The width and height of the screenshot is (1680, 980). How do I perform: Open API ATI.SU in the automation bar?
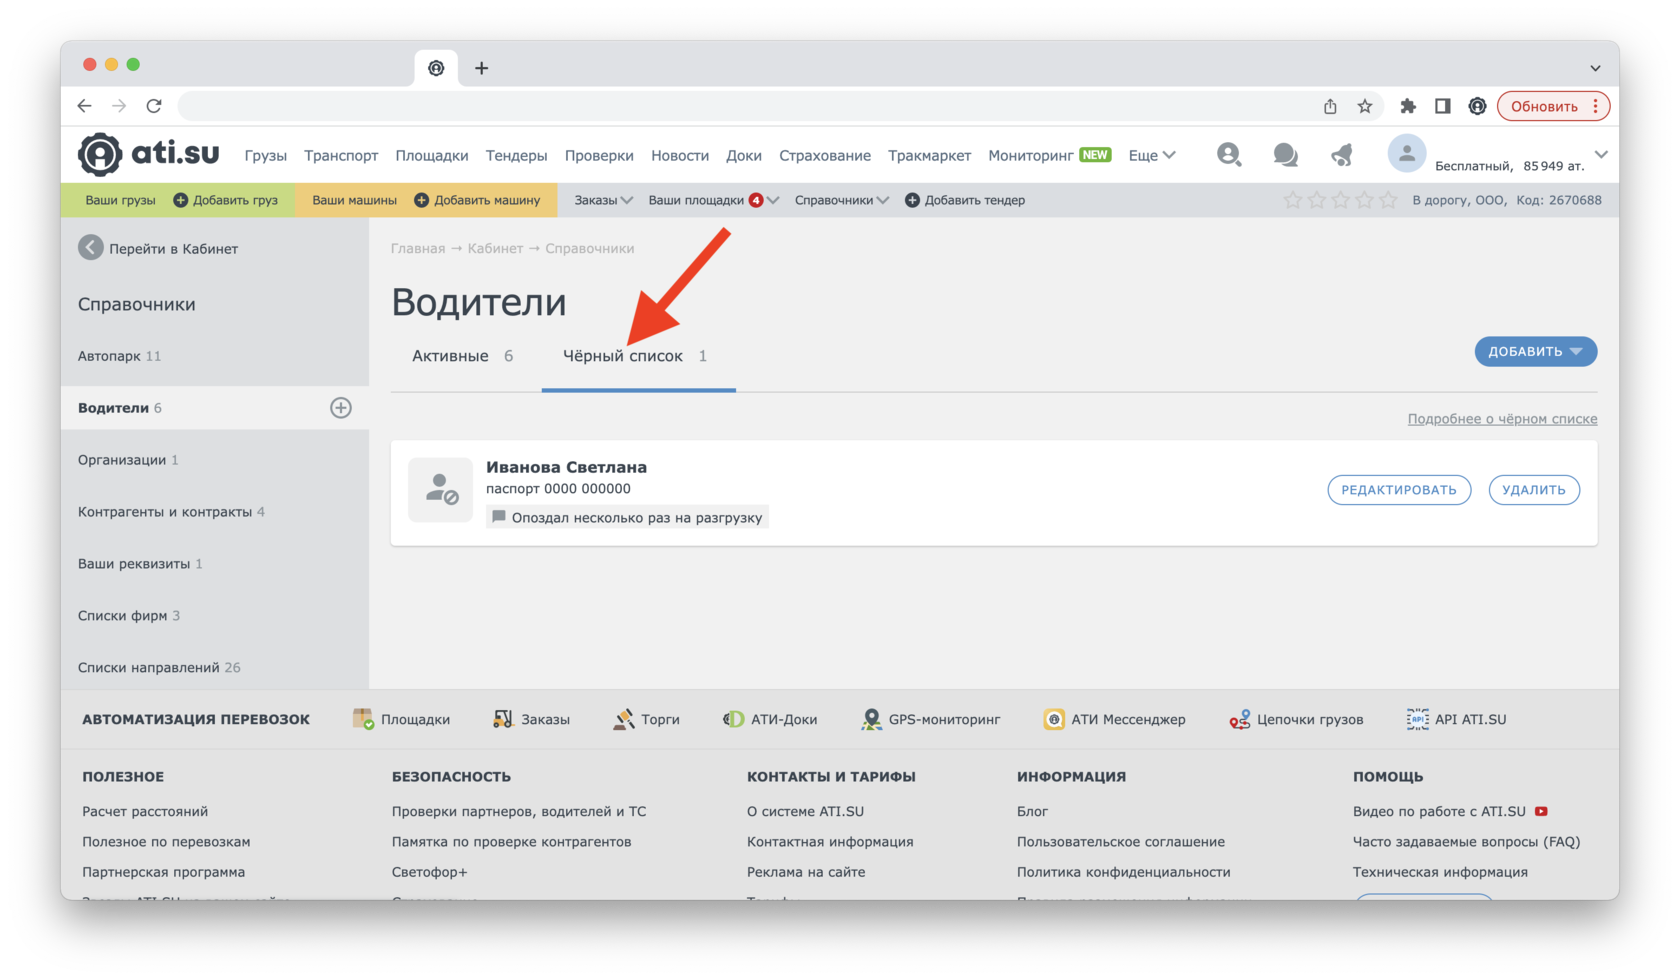coord(1456,719)
